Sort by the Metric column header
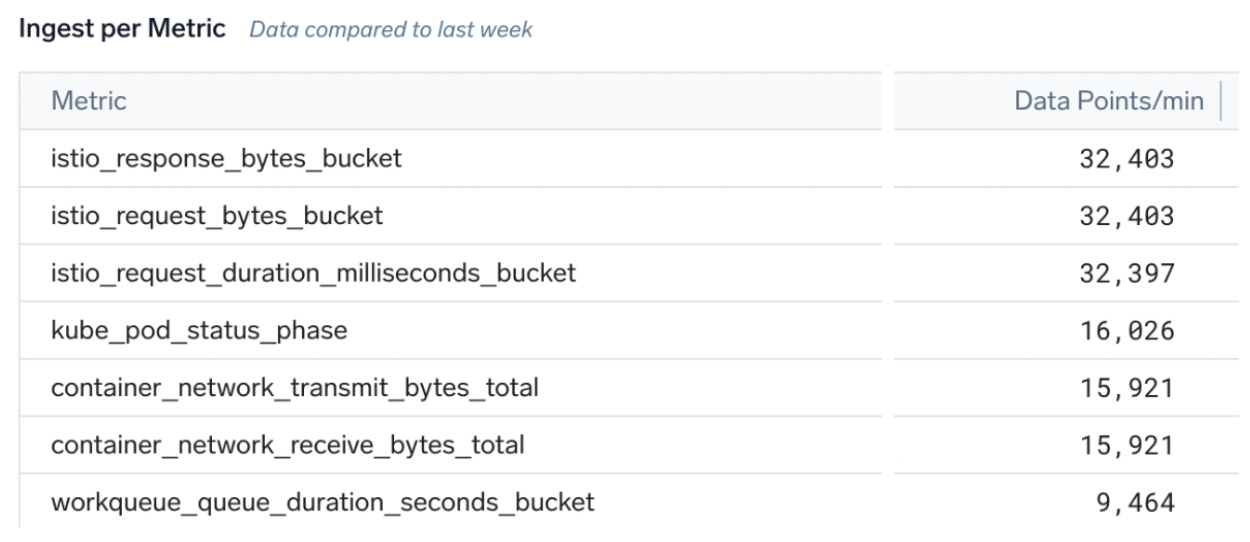 (89, 101)
